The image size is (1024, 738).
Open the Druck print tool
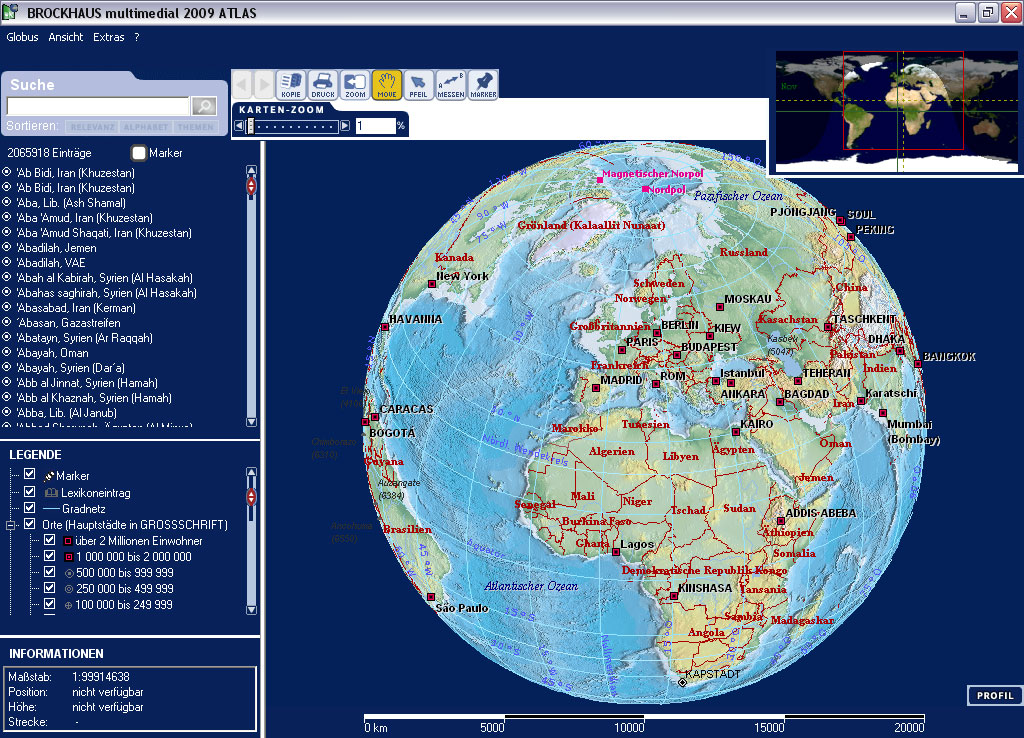click(323, 85)
